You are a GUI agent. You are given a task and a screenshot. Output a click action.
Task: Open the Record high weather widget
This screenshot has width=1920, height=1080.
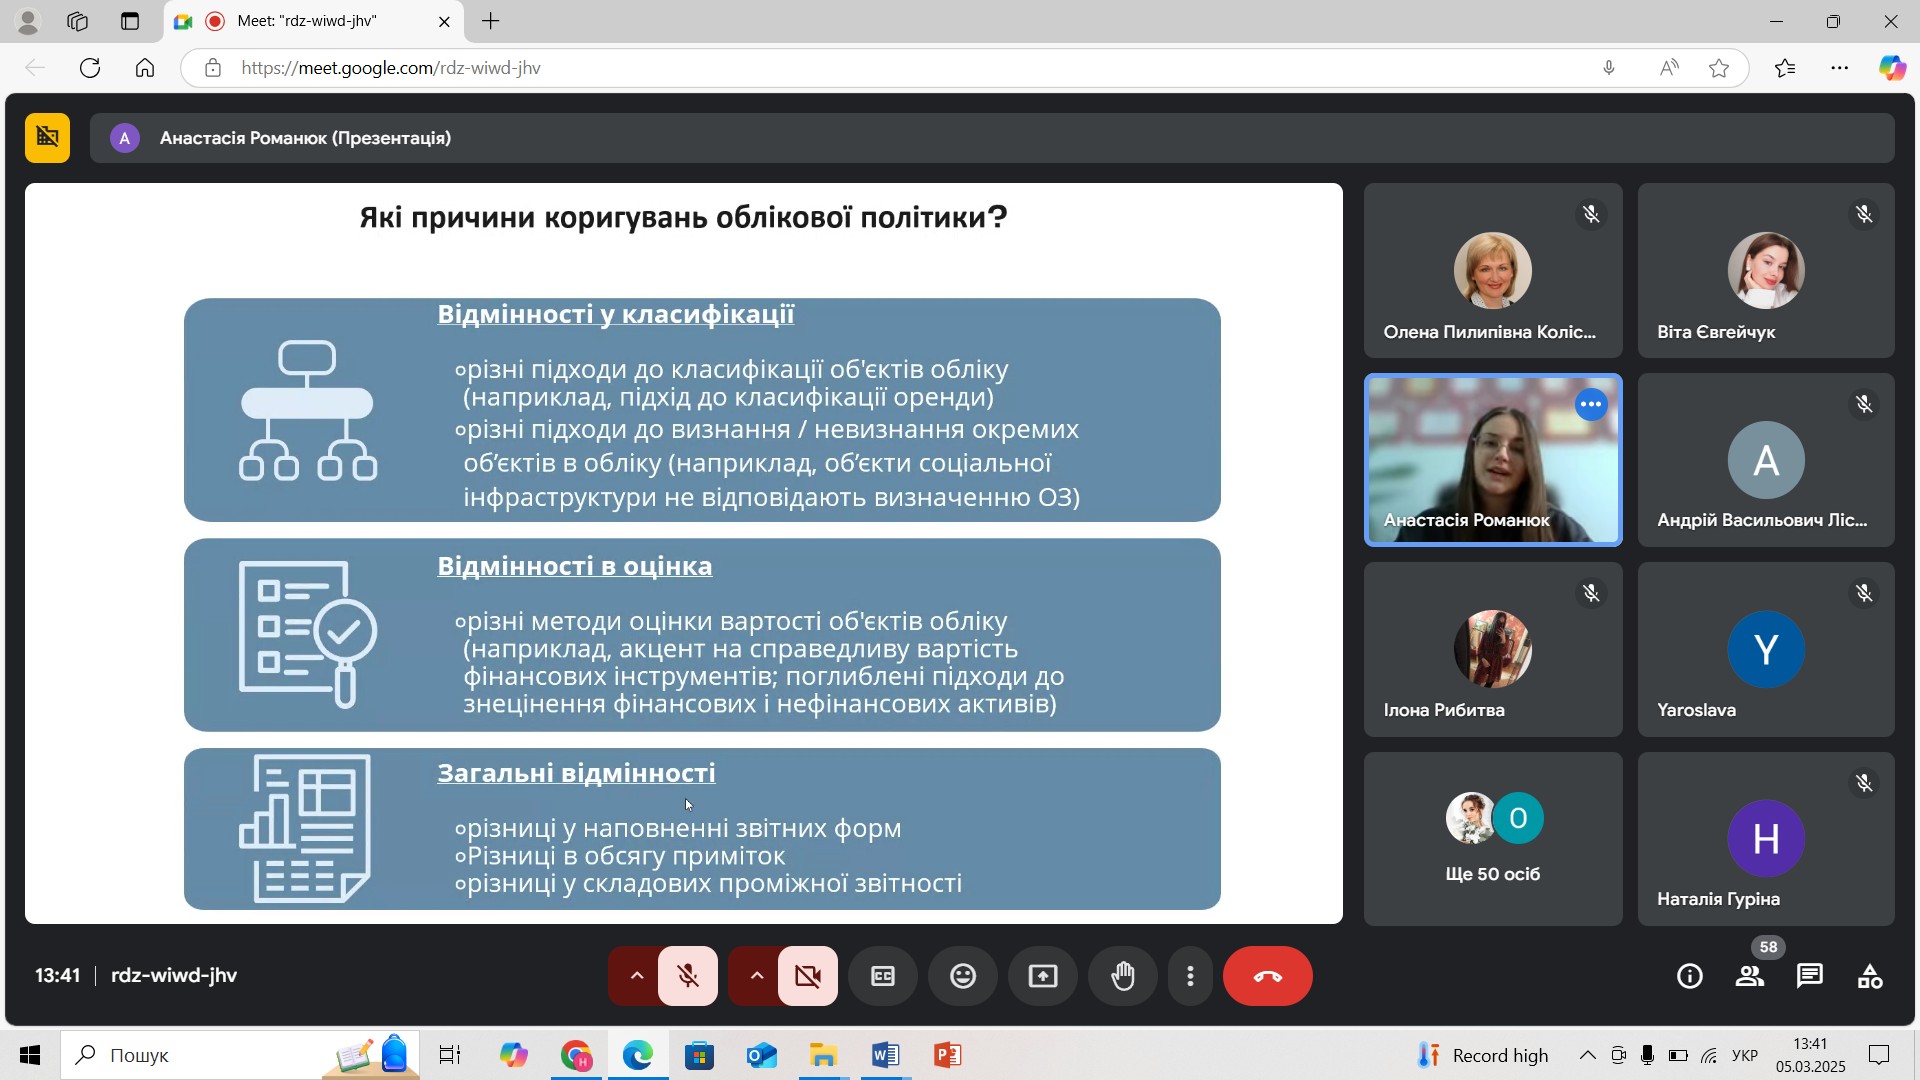tap(1483, 1055)
